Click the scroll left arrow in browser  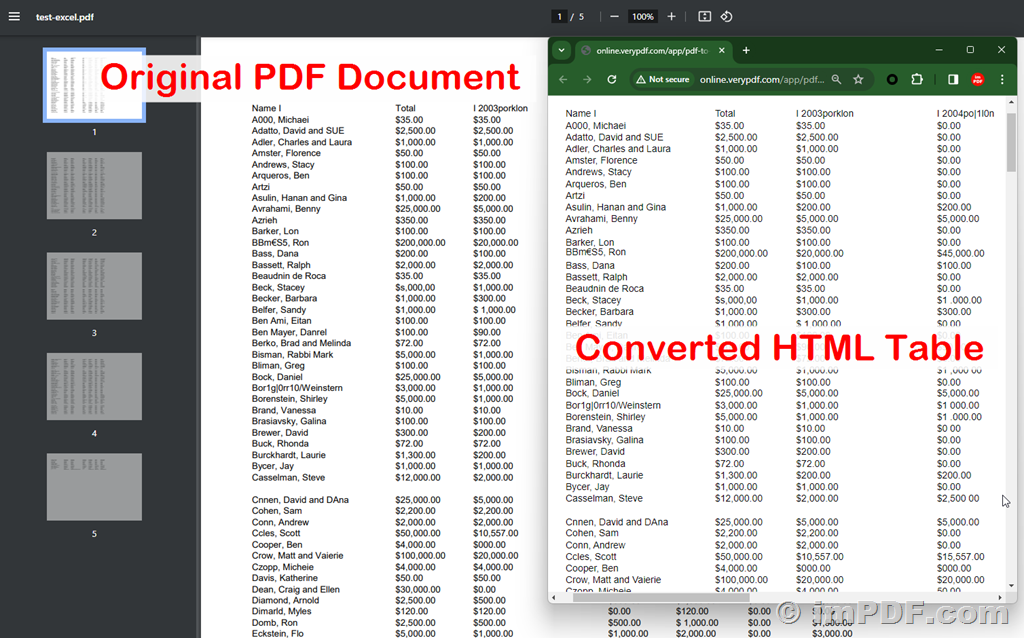(x=554, y=597)
